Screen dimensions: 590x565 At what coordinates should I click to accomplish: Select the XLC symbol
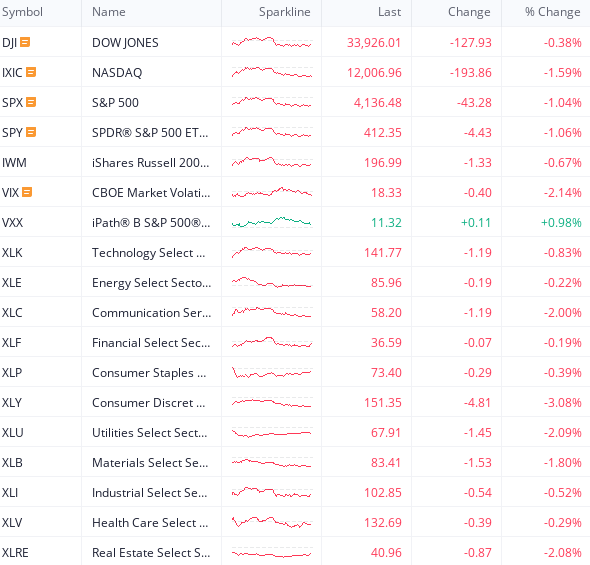coord(12,313)
